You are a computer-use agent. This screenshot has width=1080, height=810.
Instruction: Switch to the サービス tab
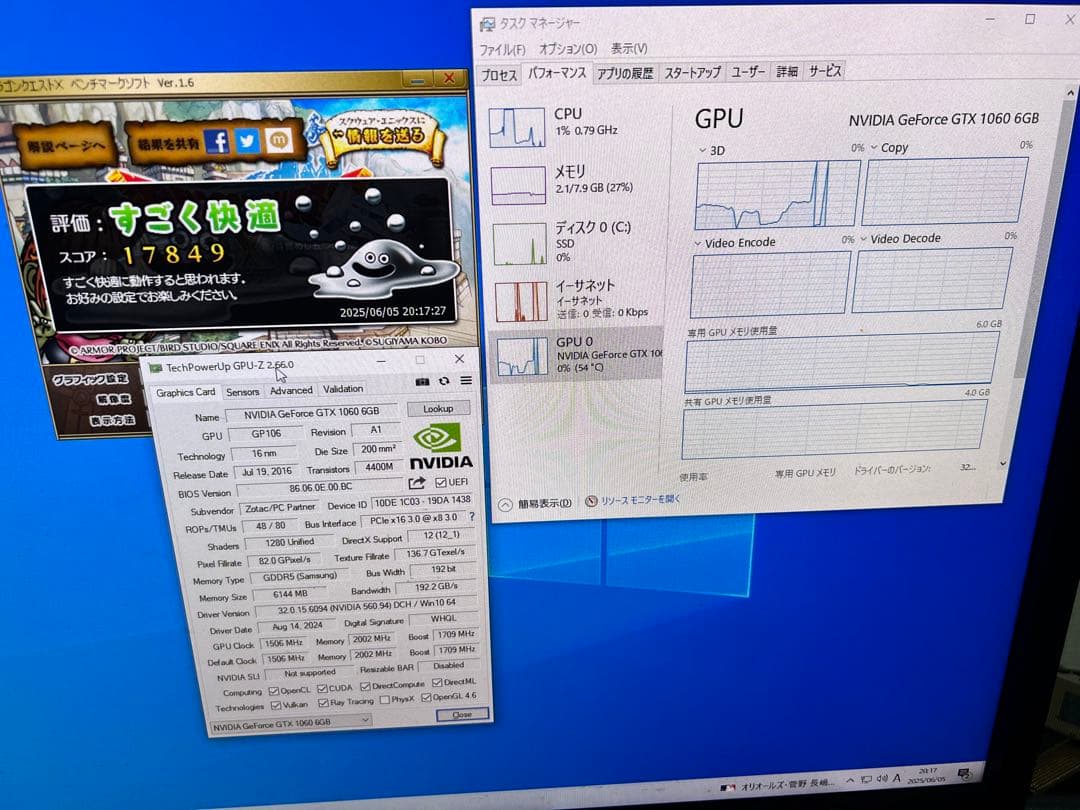click(x=824, y=70)
